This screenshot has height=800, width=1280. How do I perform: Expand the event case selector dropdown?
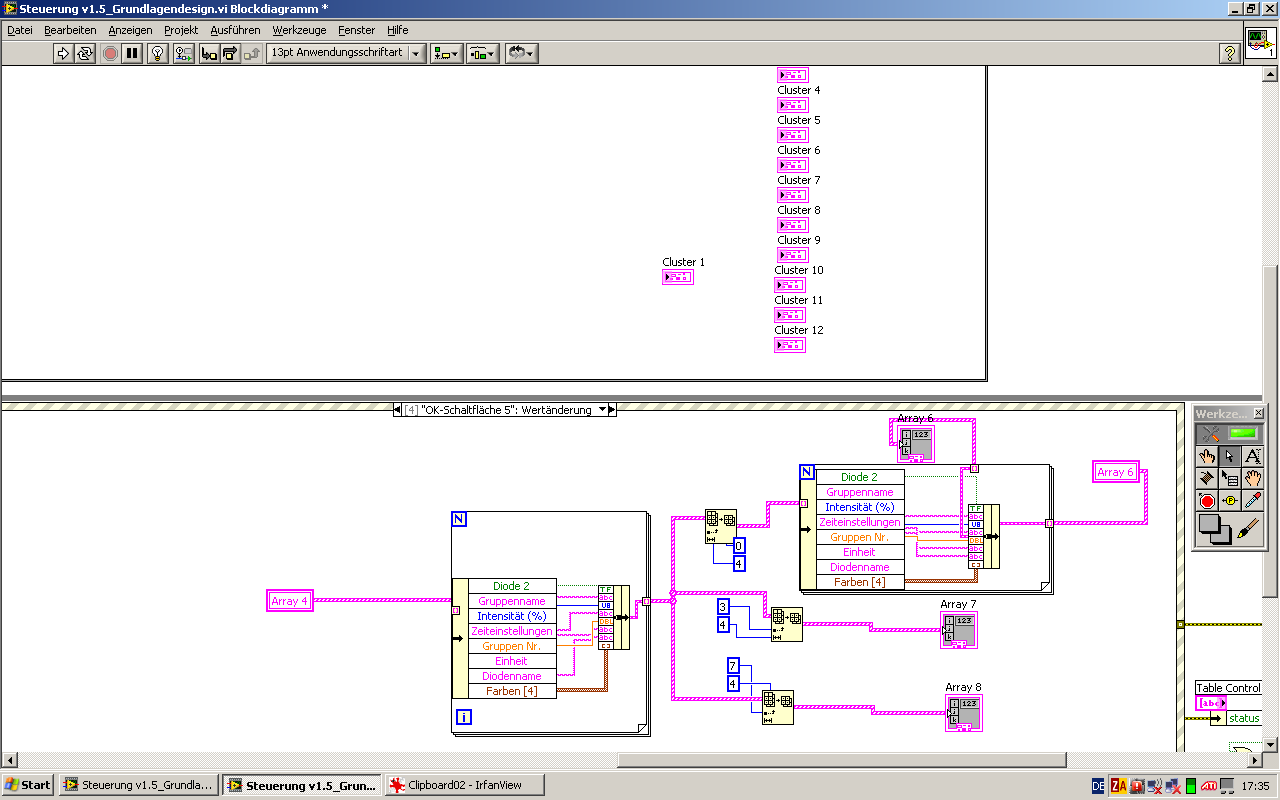[x=602, y=410]
